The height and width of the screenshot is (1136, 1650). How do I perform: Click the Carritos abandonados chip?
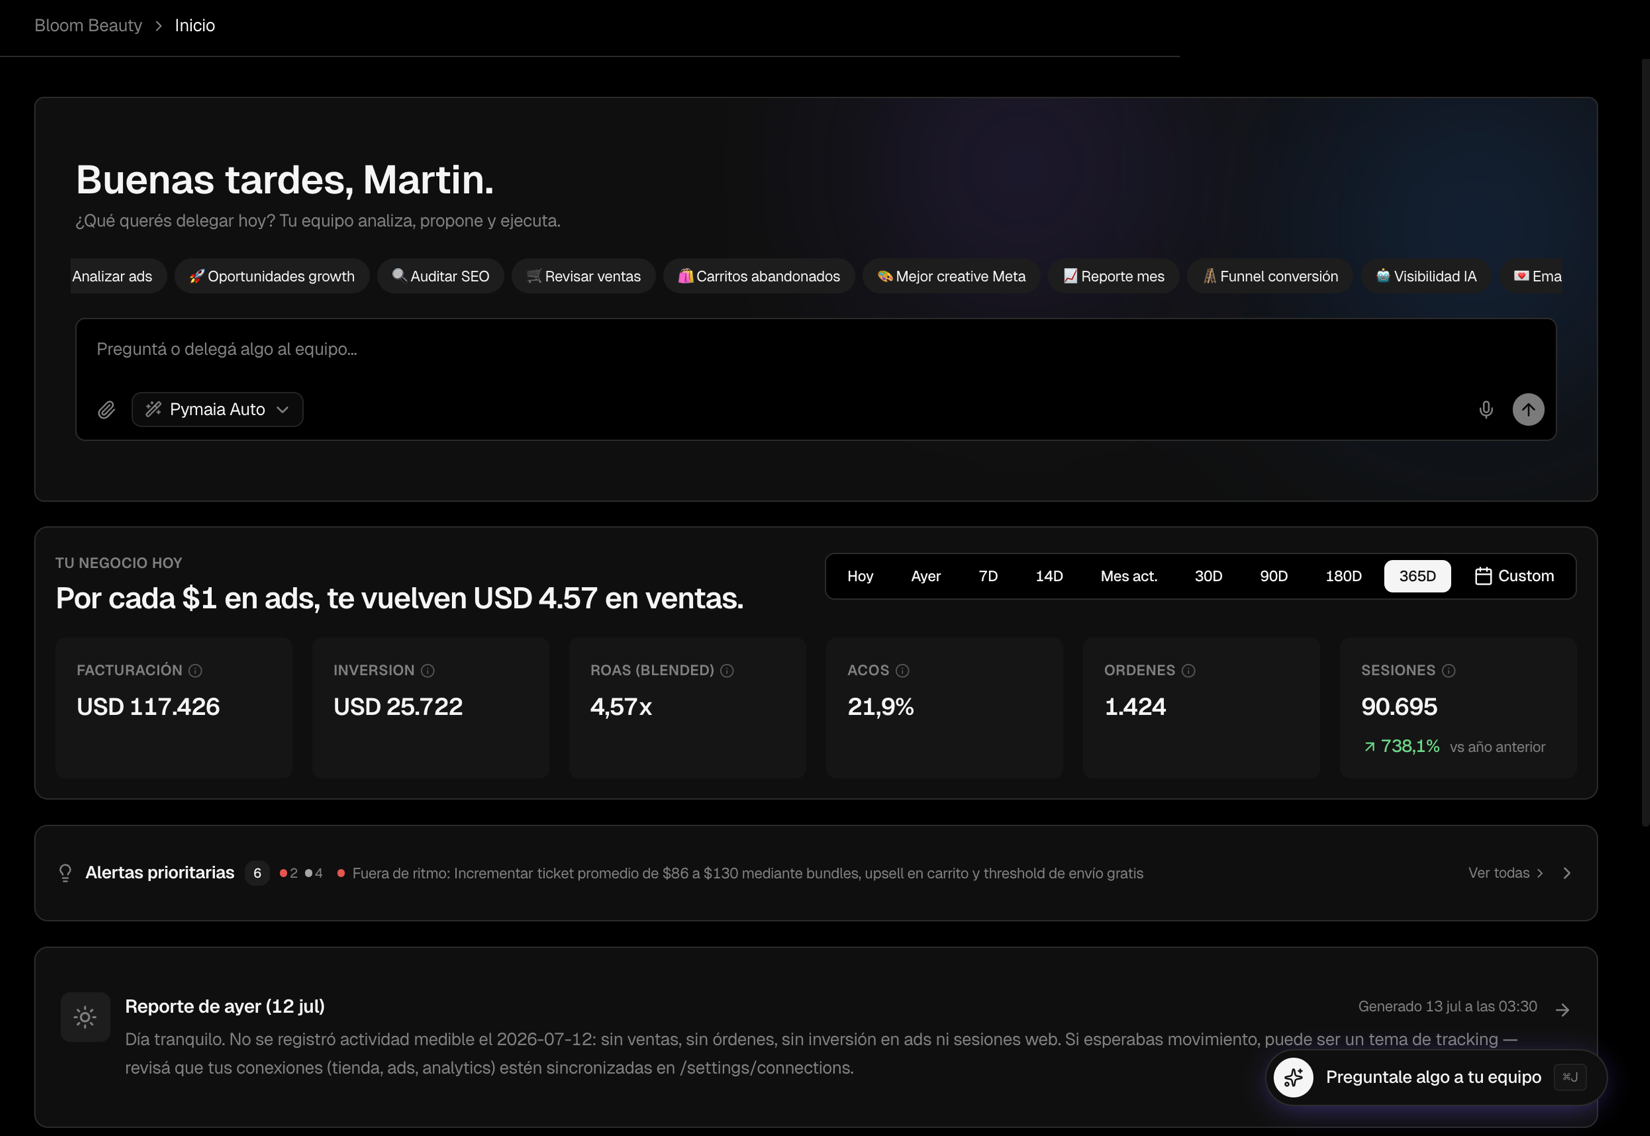coord(759,276)
